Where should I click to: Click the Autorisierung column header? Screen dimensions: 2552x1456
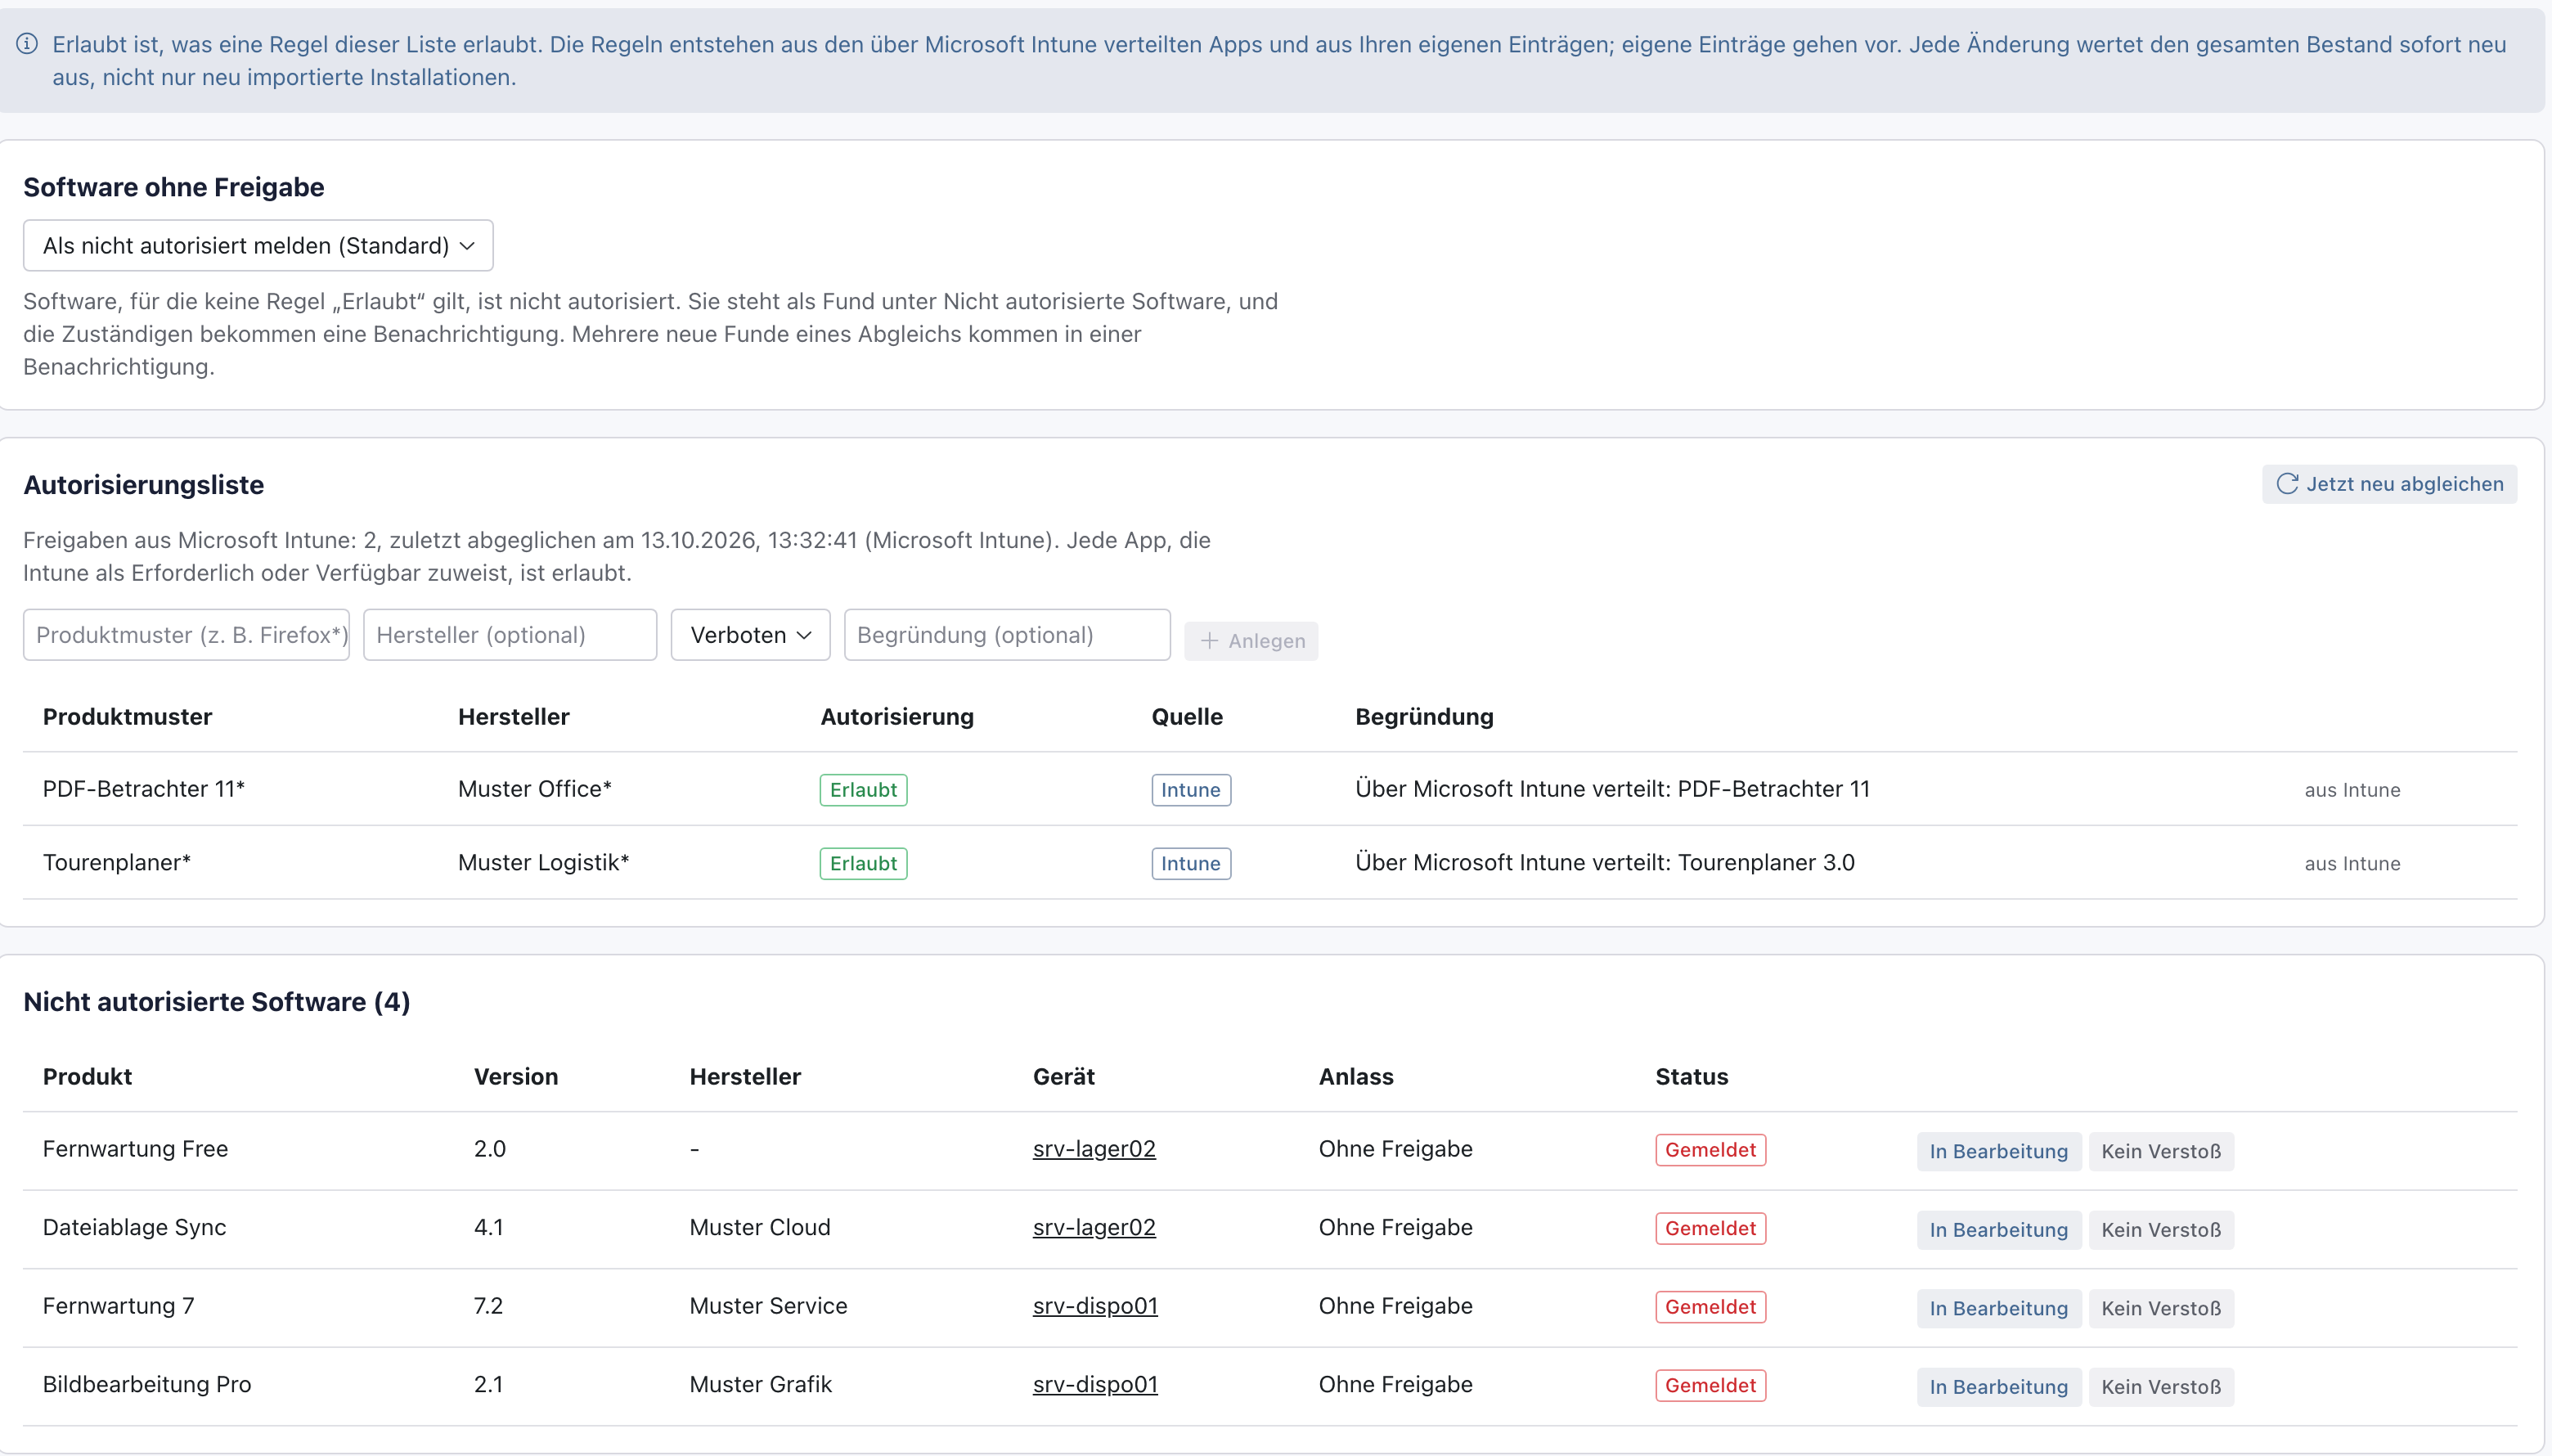pyautogui.click(x=897, y=716)
